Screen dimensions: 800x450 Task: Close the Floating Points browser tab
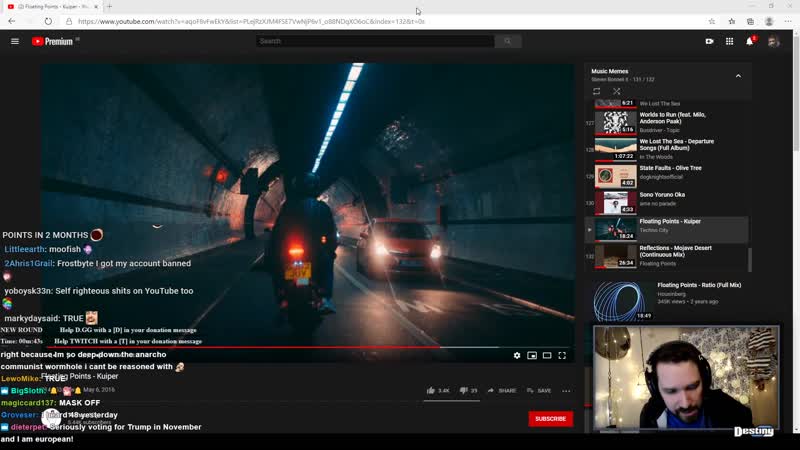(x=96, y=7)
